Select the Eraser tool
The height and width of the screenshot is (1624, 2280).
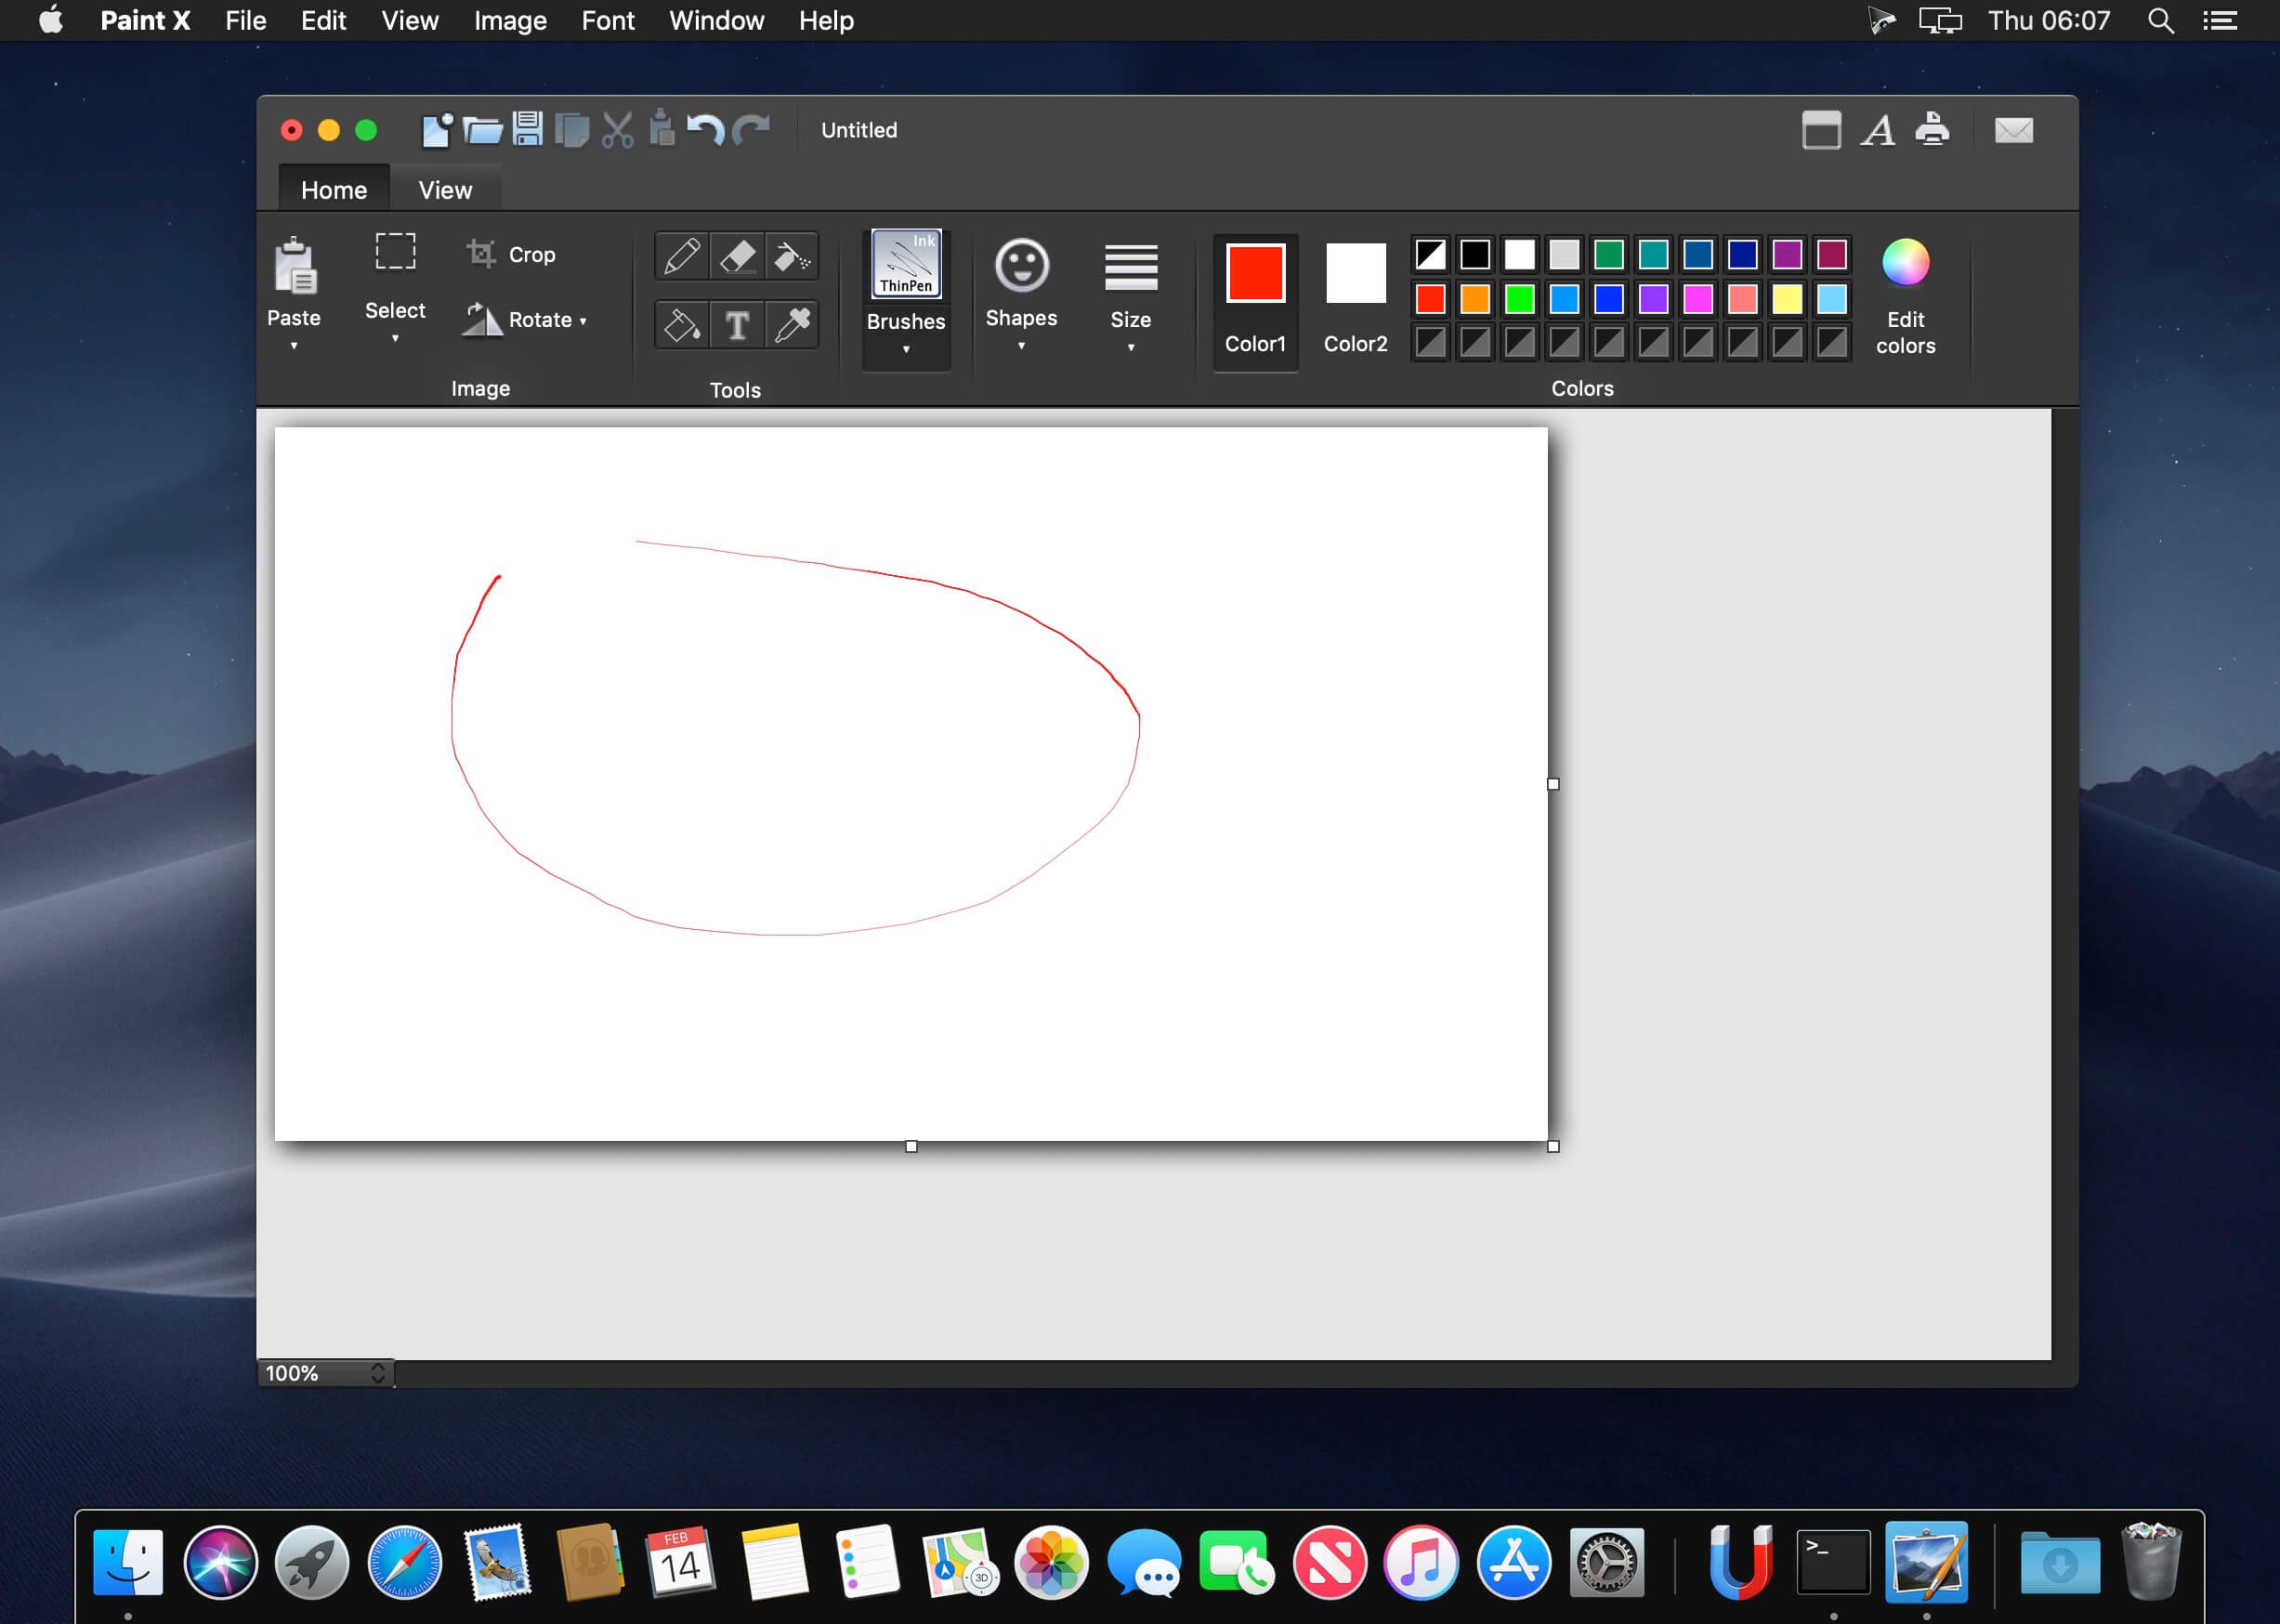point(737,257)
